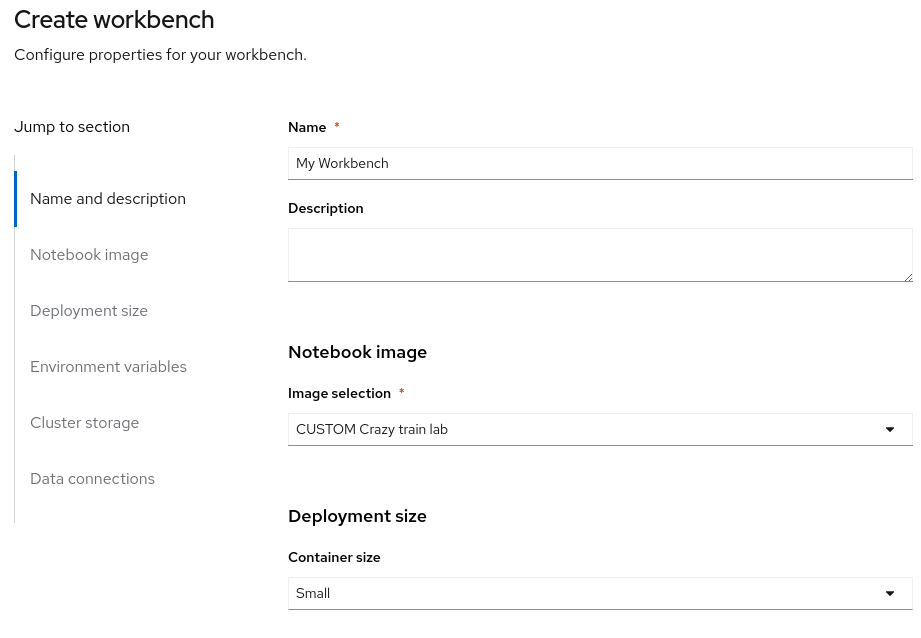Click the Name field label

coord(307,127)
